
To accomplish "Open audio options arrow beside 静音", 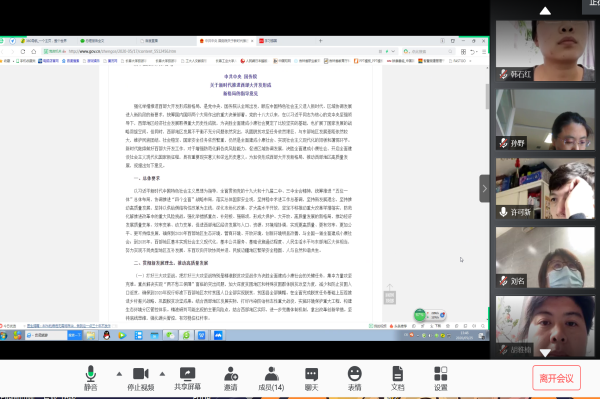I will (x=119, y=374).
